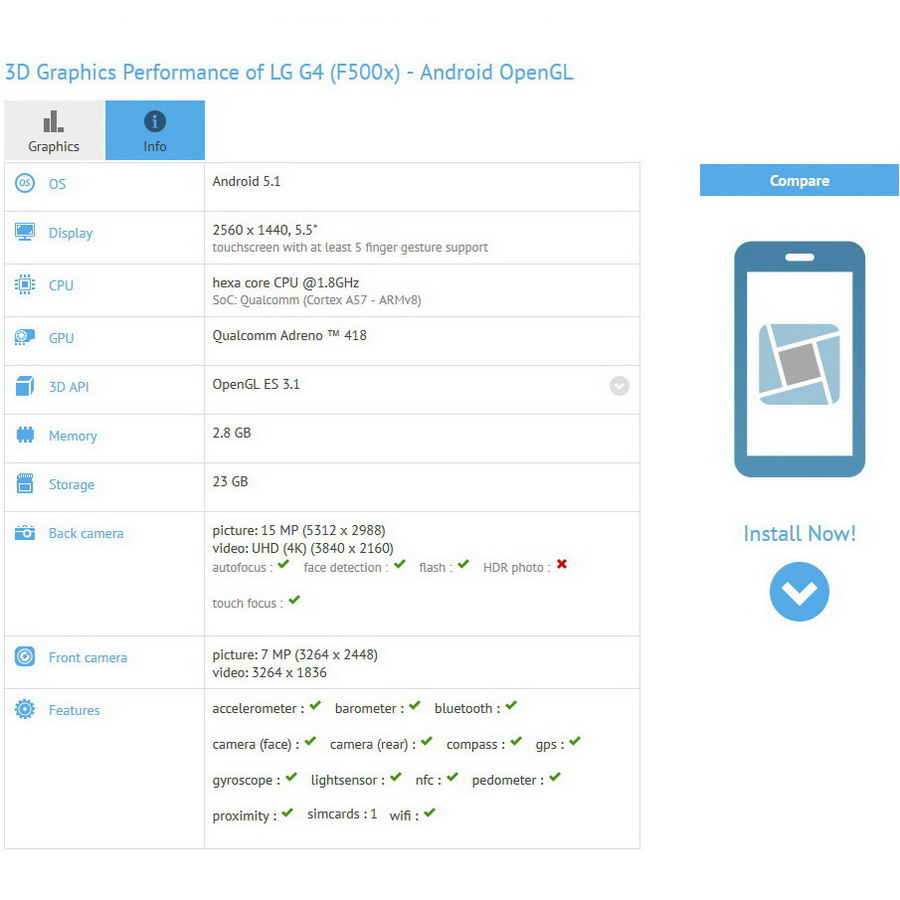Select the Info tab
The image size is (900, 900).
point(155,130)
